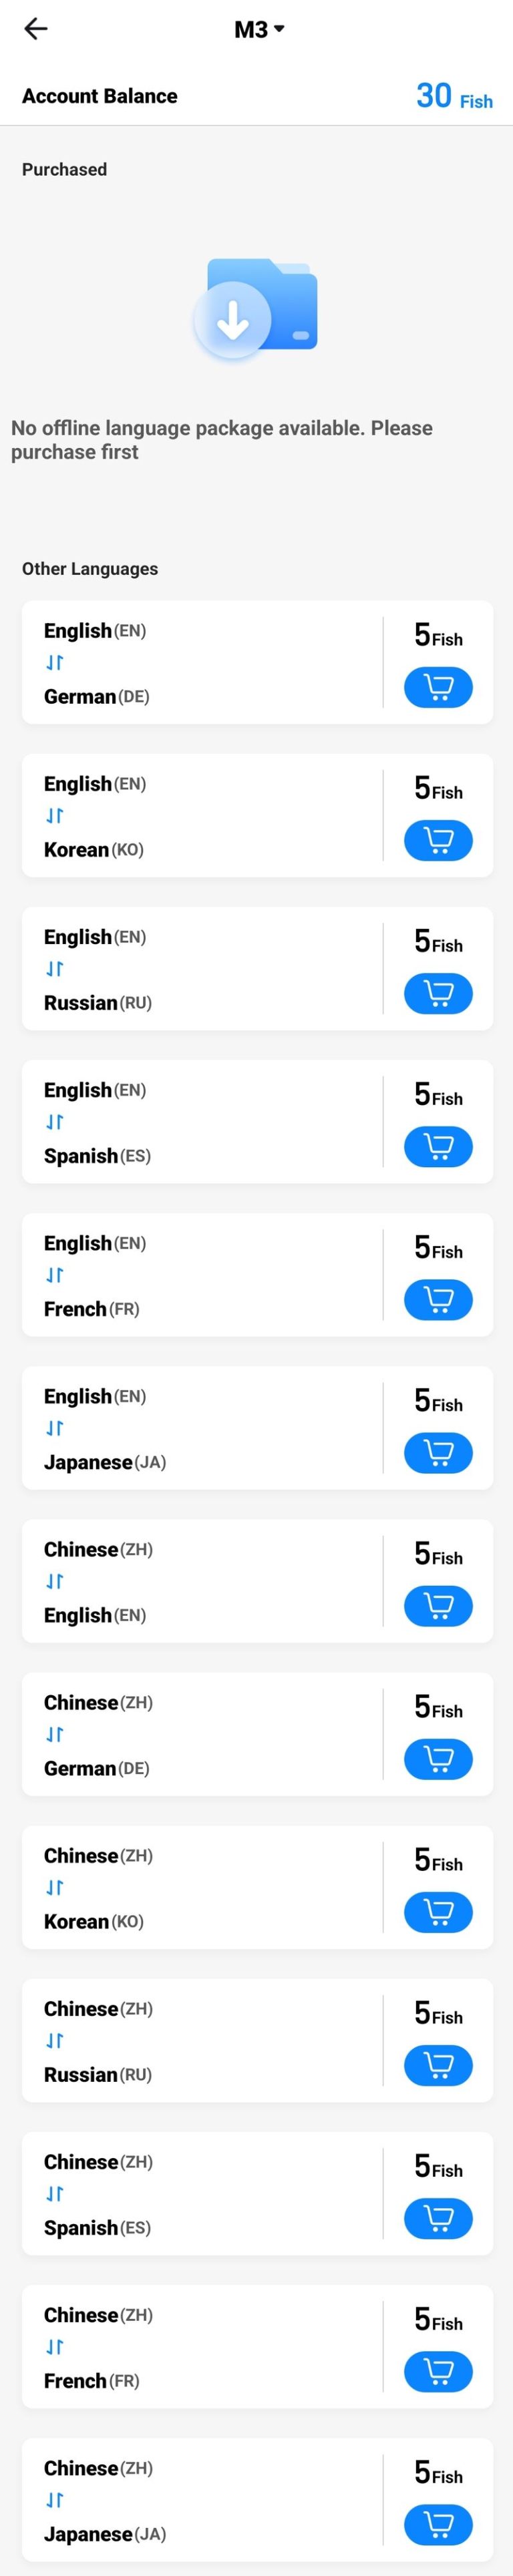Viewport: 513px width, 2576px height.
Task: Add English-Japanese package to cart
Action: pos(438,1452)
